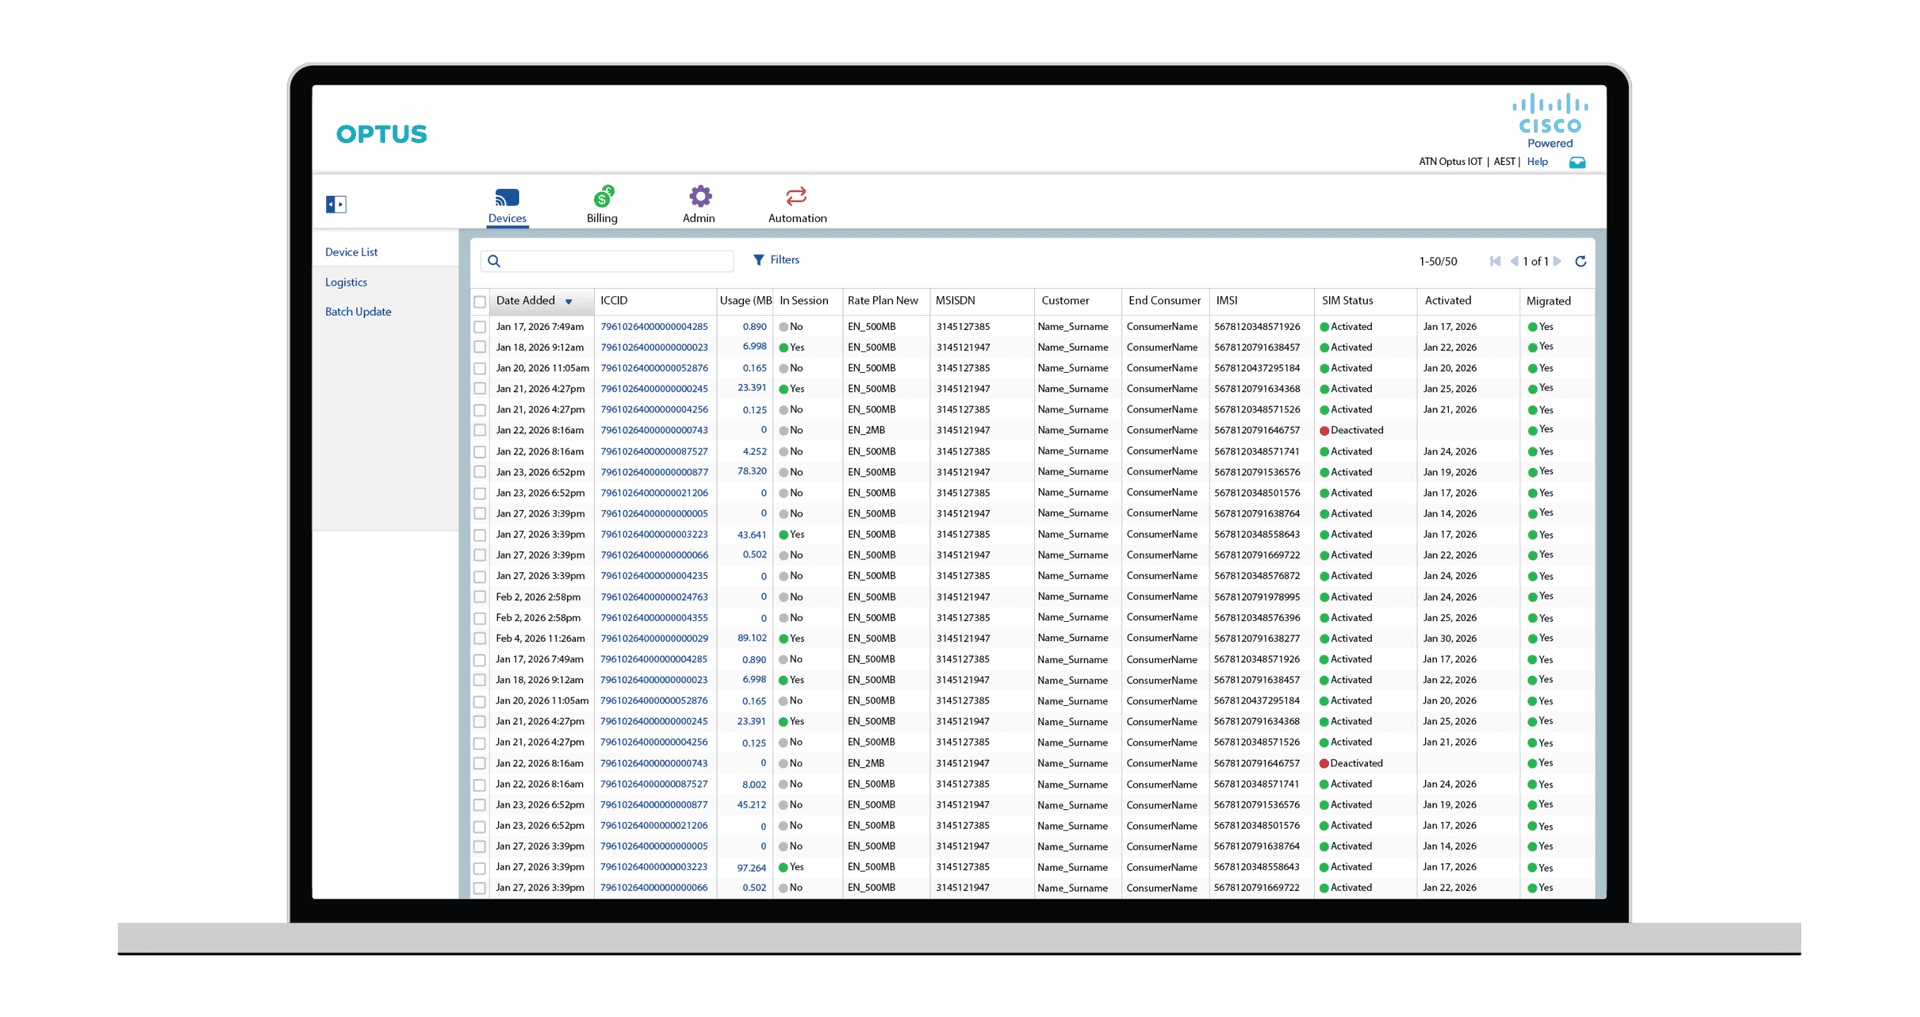The image size is (1920, 1017).
Task: Click the 1-50/50 record count
Action: (x=1438, y=262)
